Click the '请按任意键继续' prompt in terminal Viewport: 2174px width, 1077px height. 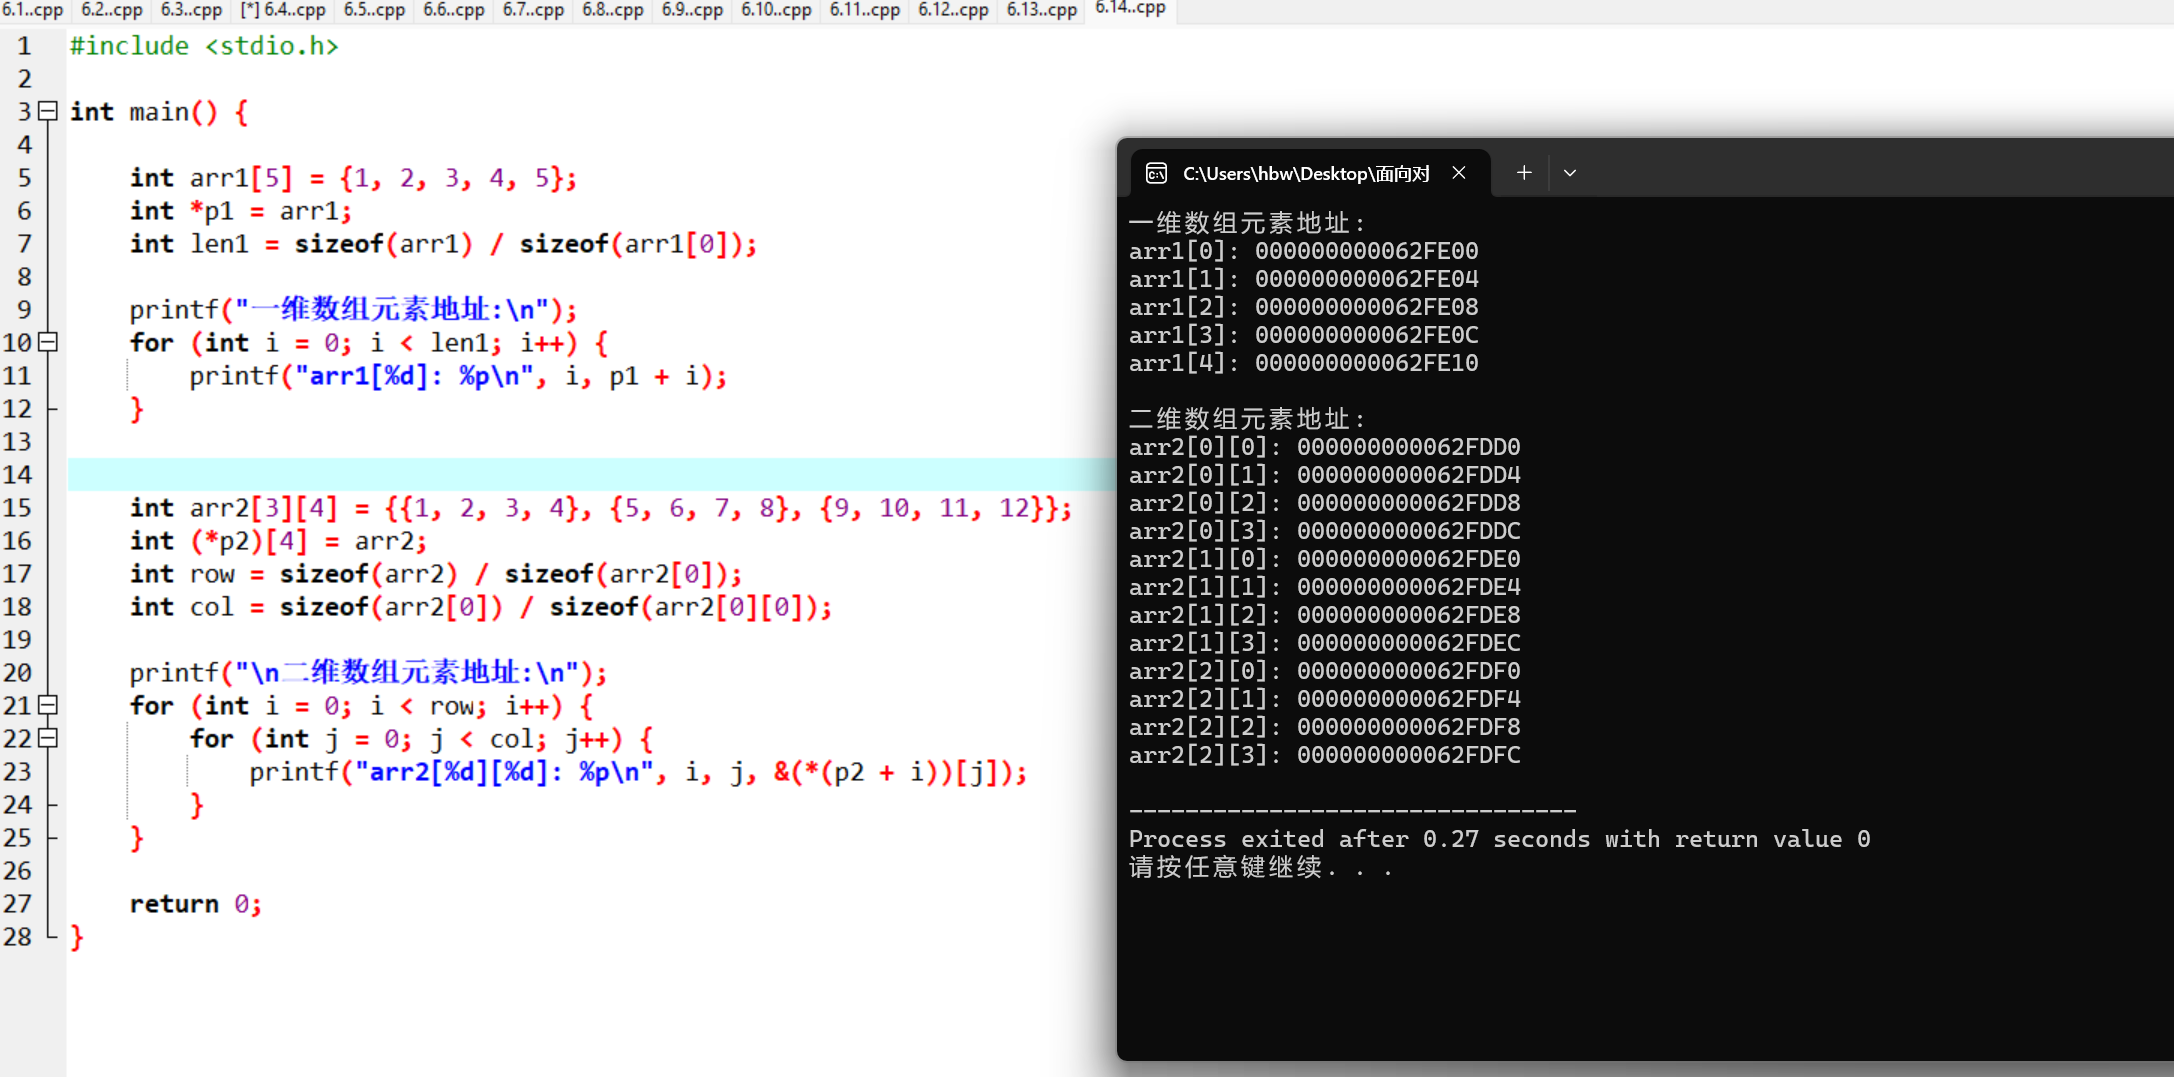pyautogui.click(x=1260, y=867)
